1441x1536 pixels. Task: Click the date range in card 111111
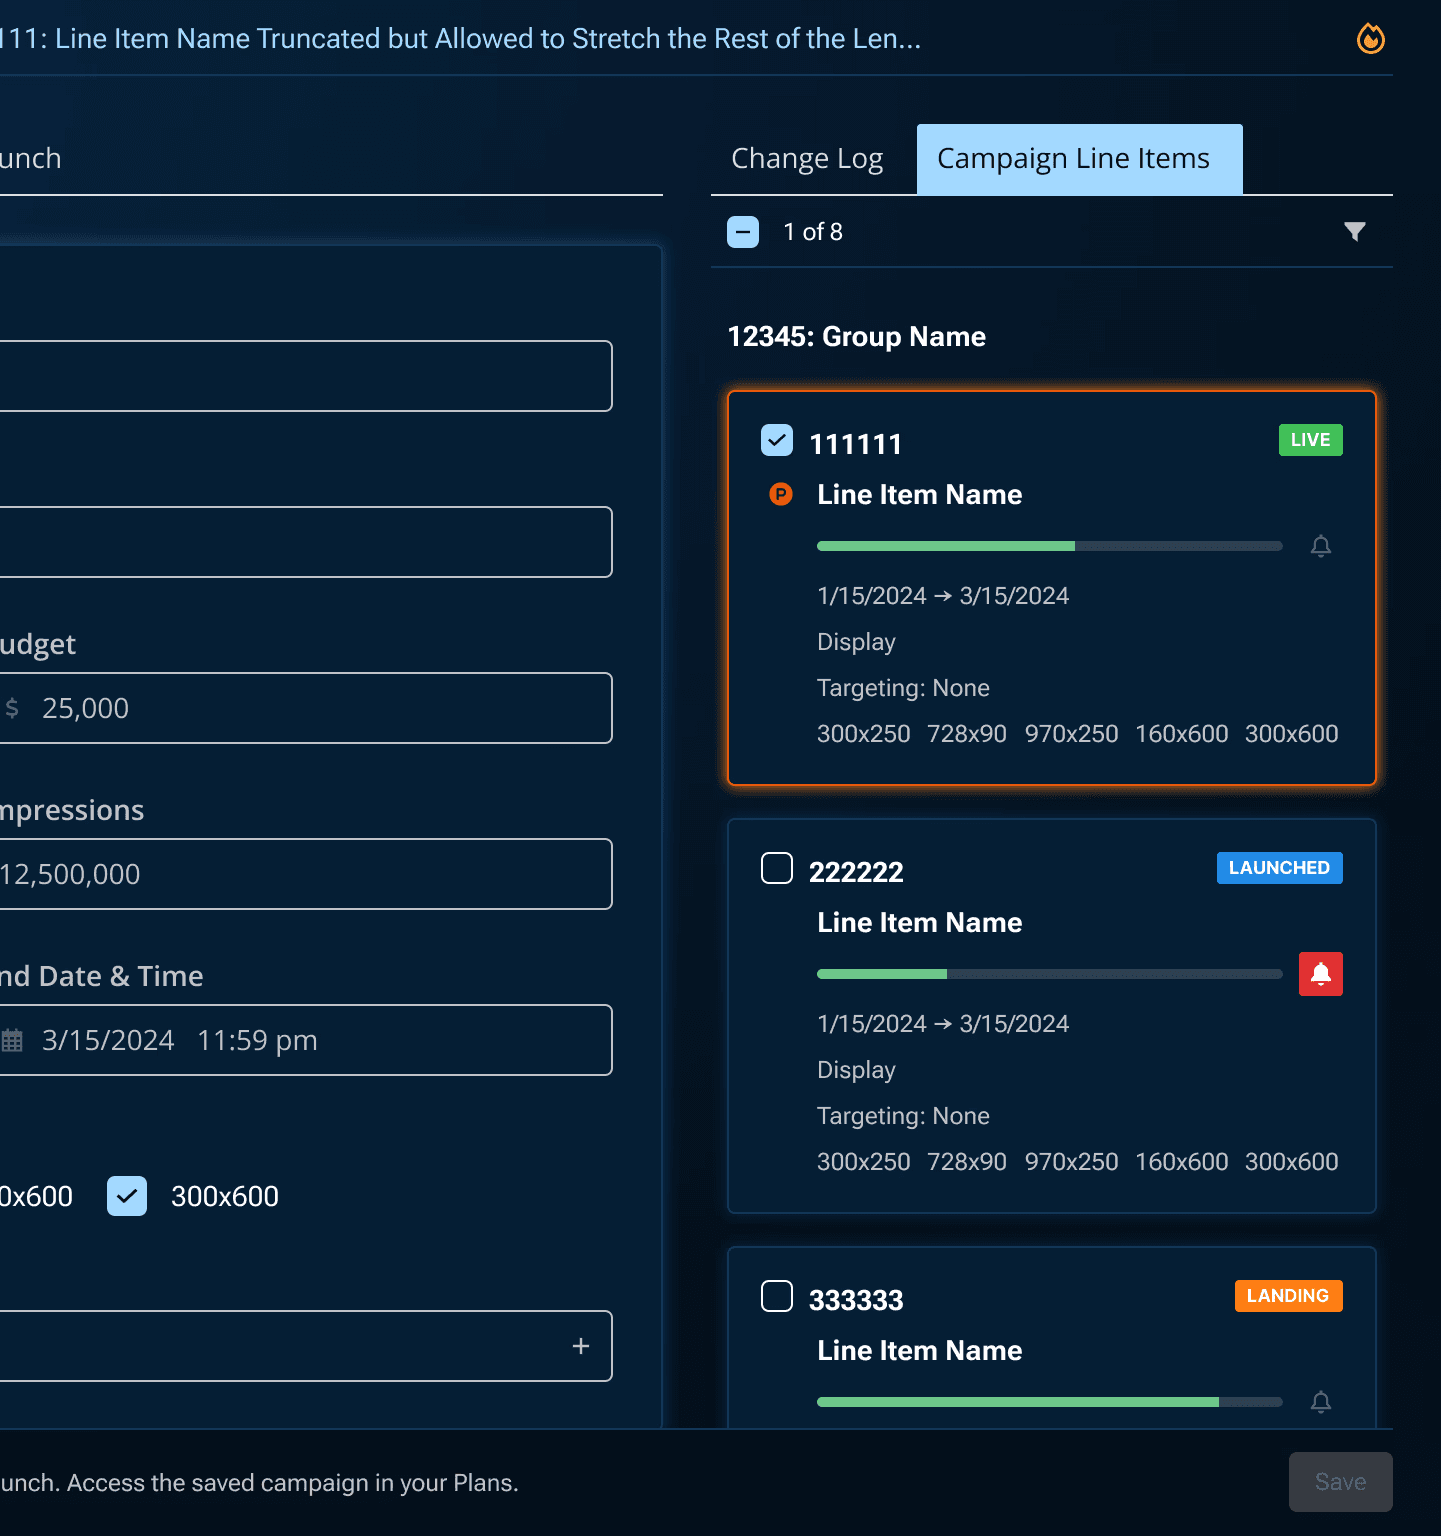click(943, 596)
